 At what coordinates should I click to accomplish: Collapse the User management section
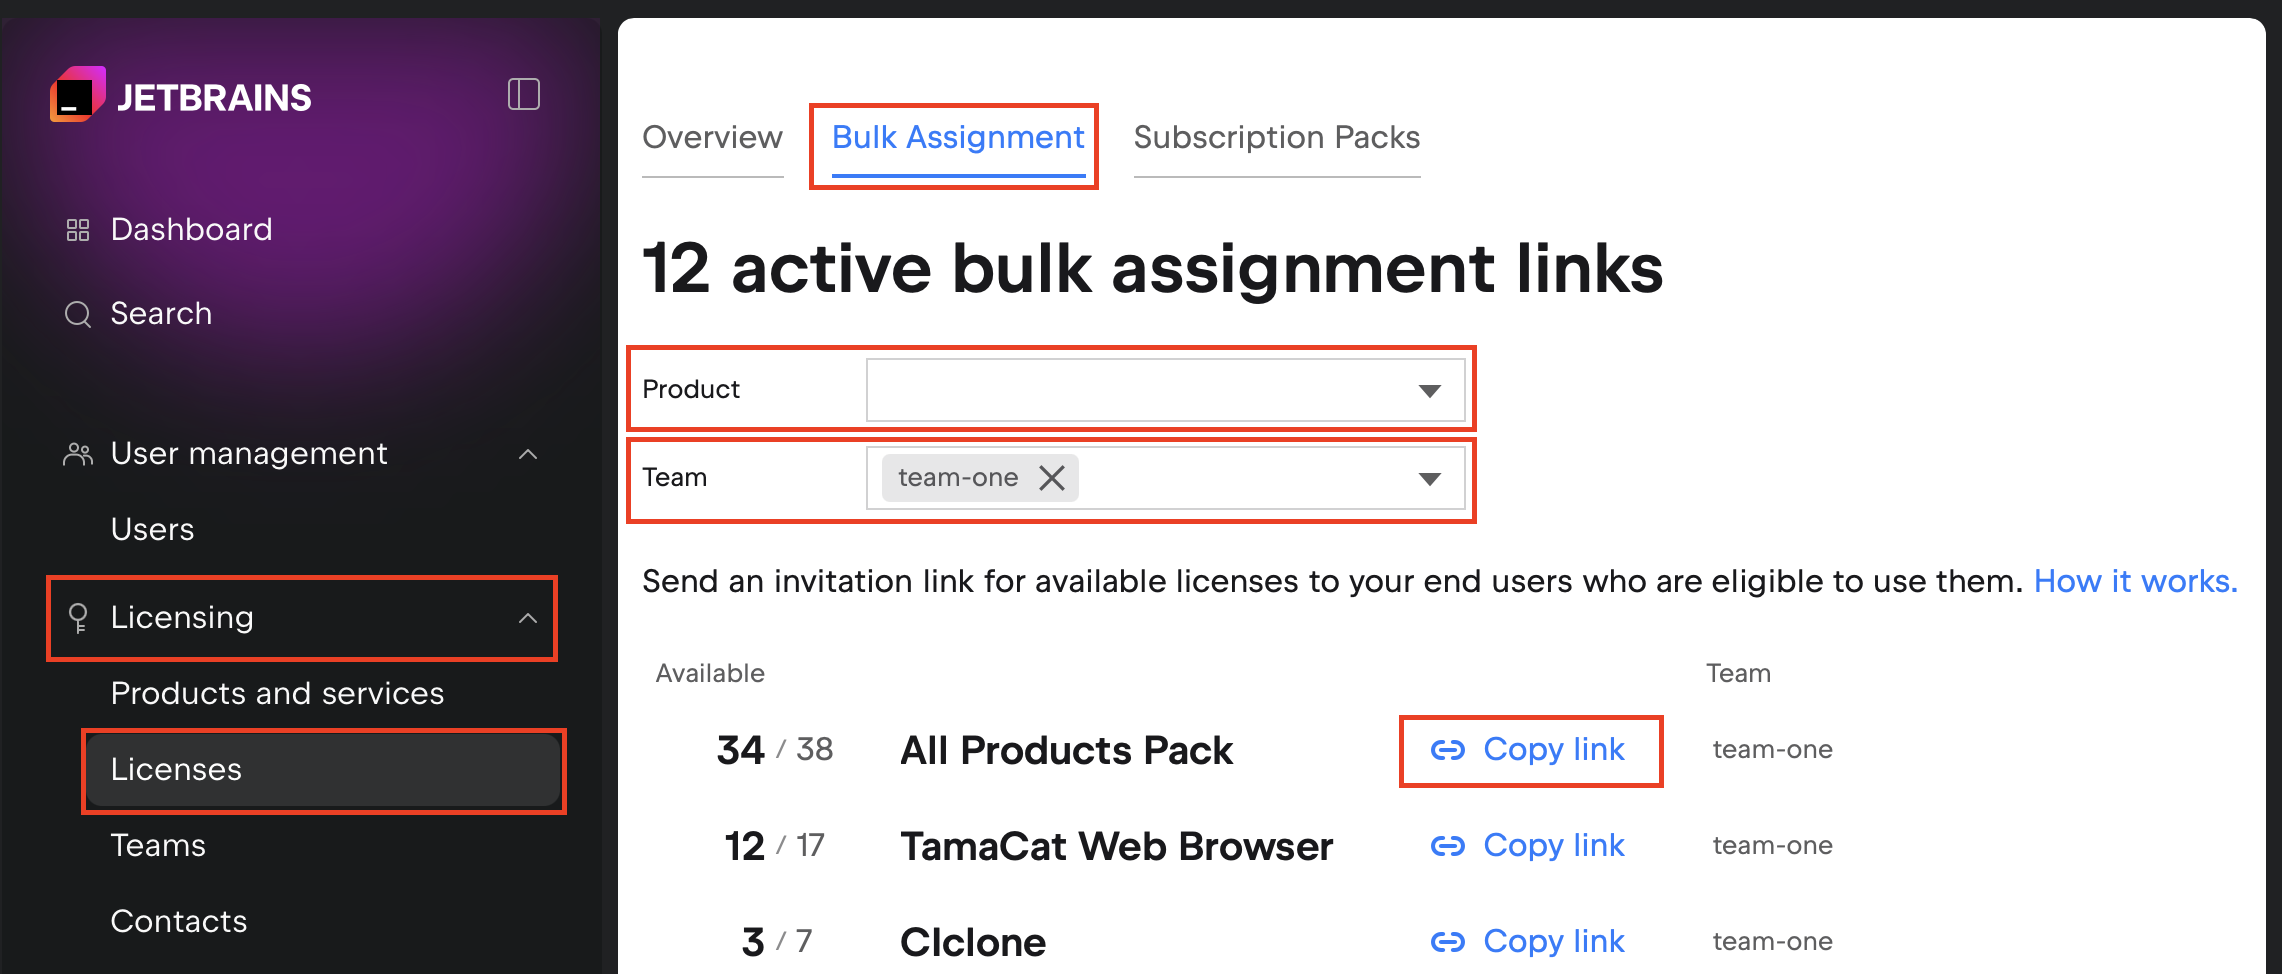(528, 454)
